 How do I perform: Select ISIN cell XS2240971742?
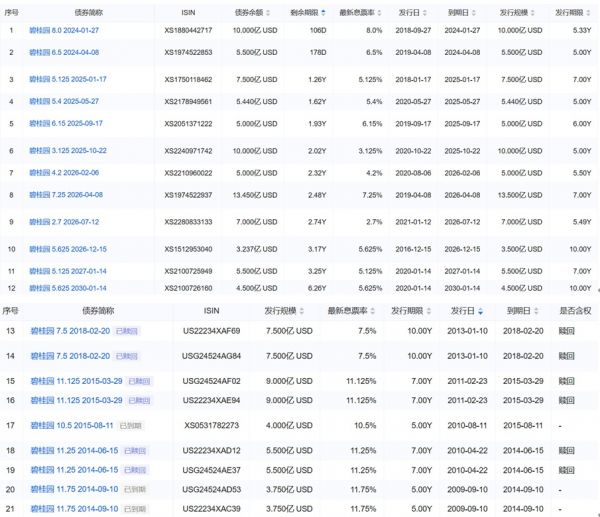[188, 151]
